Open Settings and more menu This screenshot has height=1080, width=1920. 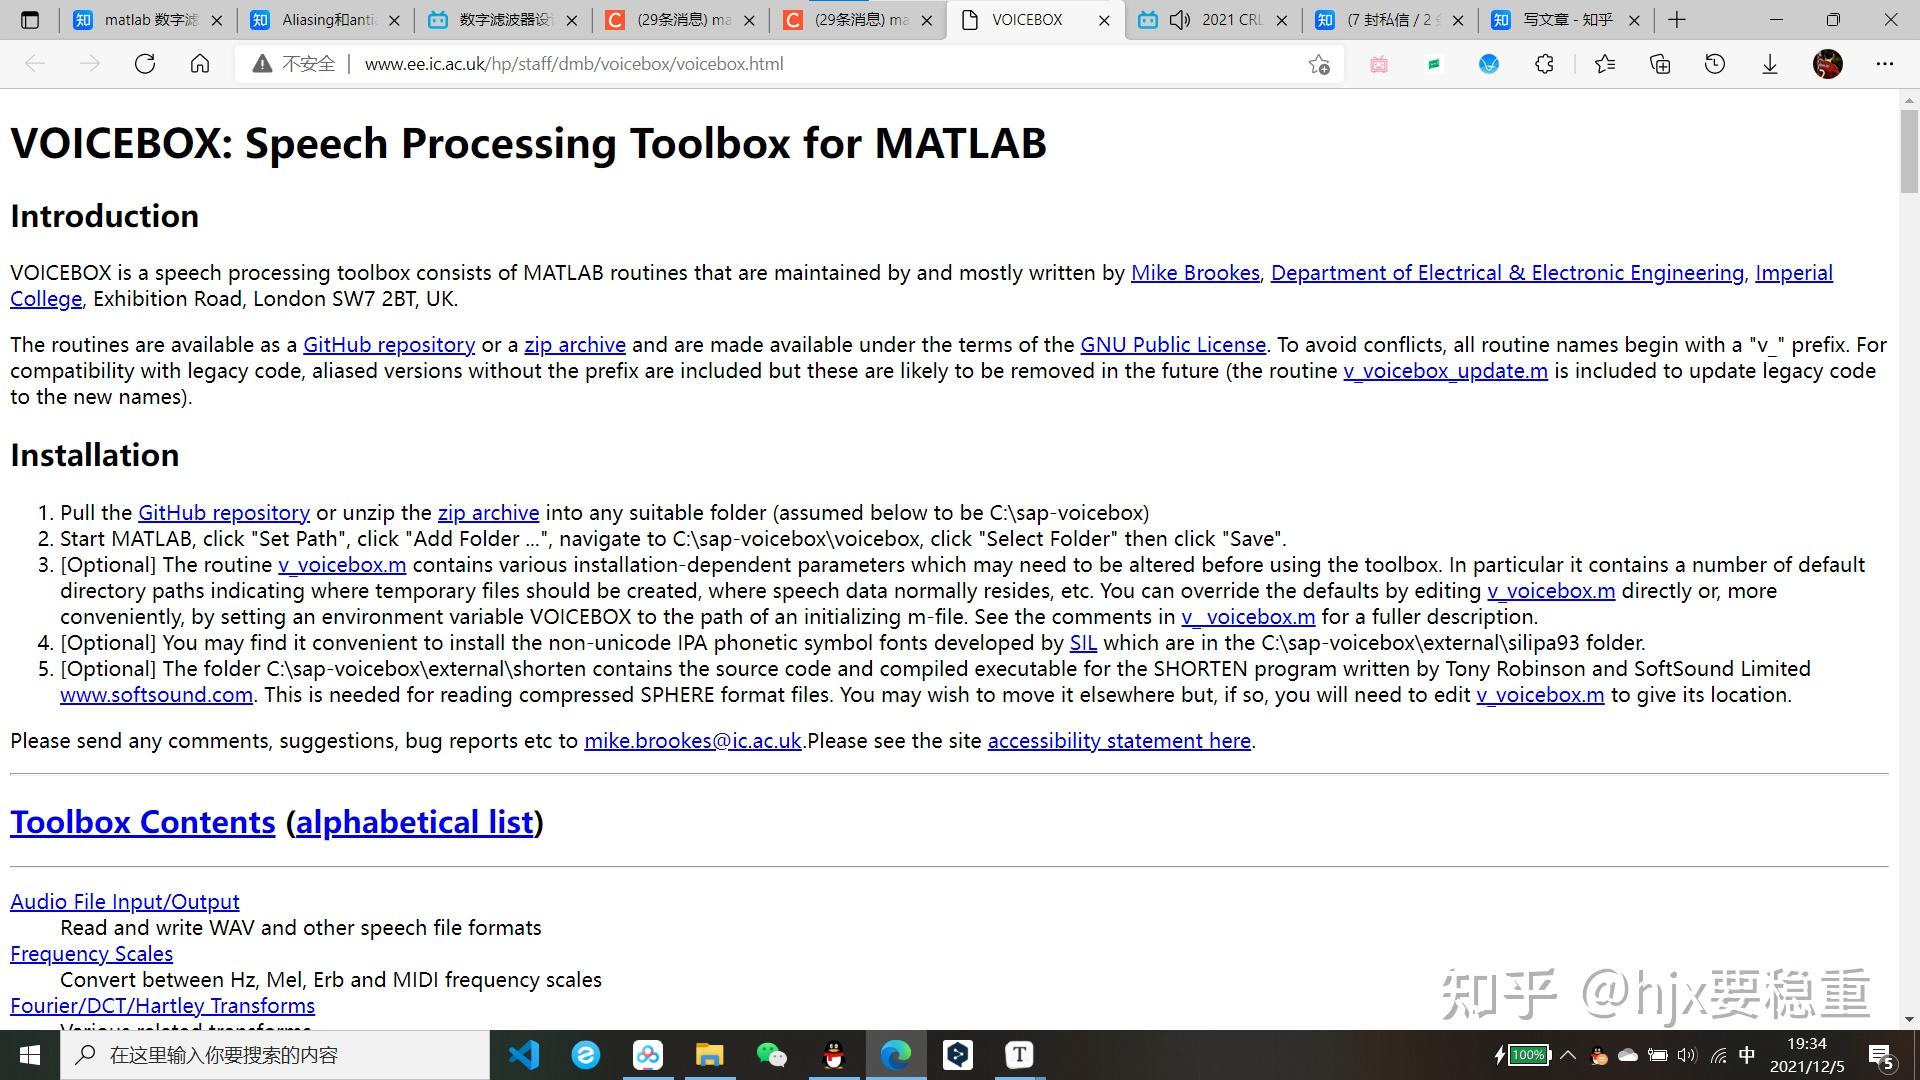[1884, 63]
